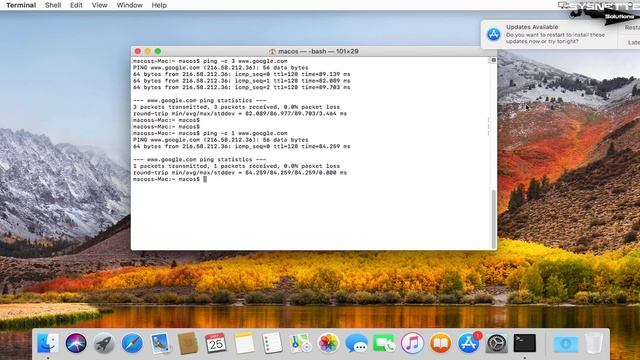Zoom Terminal with the green button
Screen dimensions: 640x360
pos(158,51)
